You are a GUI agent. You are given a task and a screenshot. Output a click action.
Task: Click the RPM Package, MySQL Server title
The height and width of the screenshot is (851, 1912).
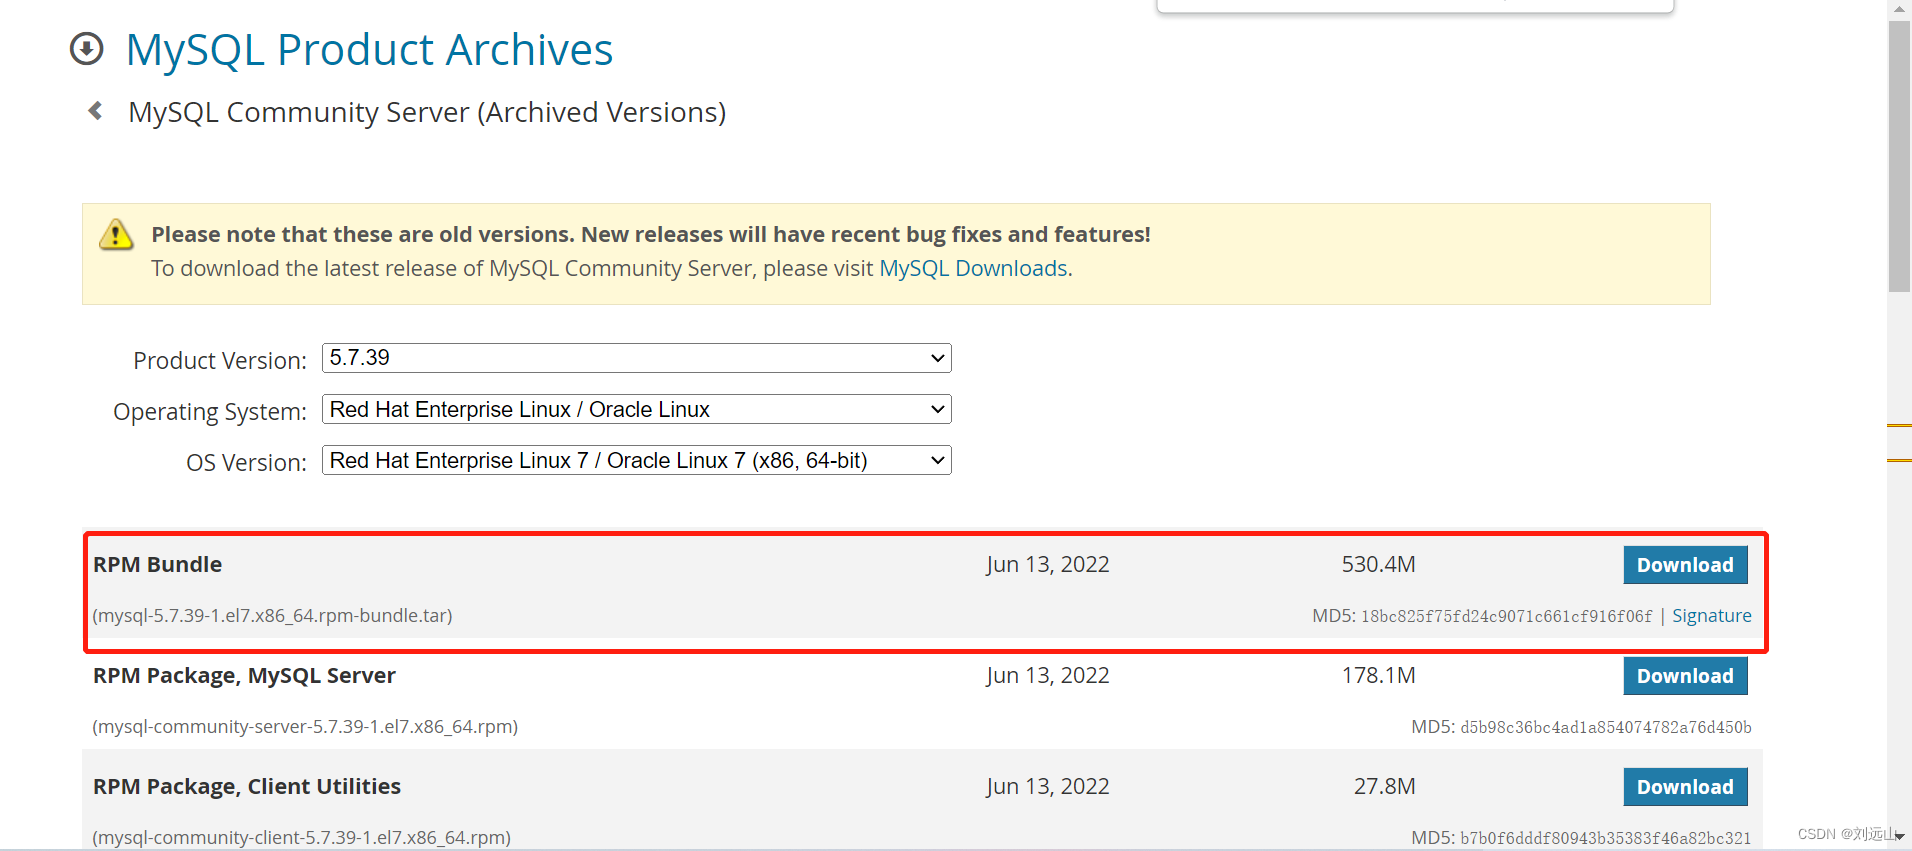pos(244,675)
